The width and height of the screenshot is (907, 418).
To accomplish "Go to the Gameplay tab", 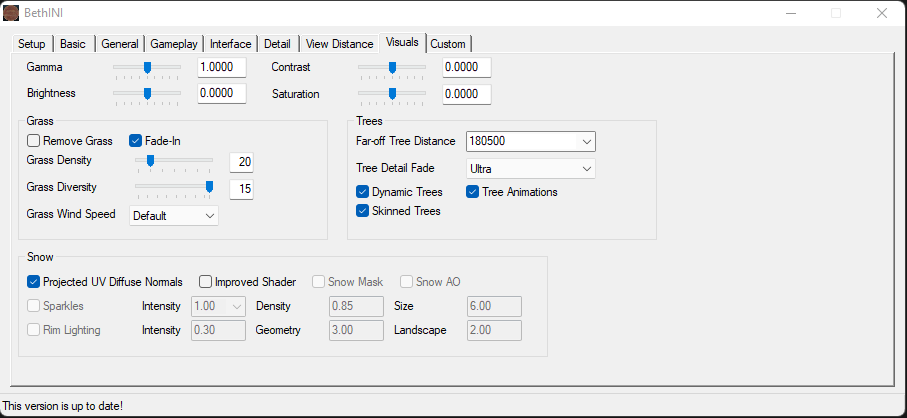I will [174, 44].
